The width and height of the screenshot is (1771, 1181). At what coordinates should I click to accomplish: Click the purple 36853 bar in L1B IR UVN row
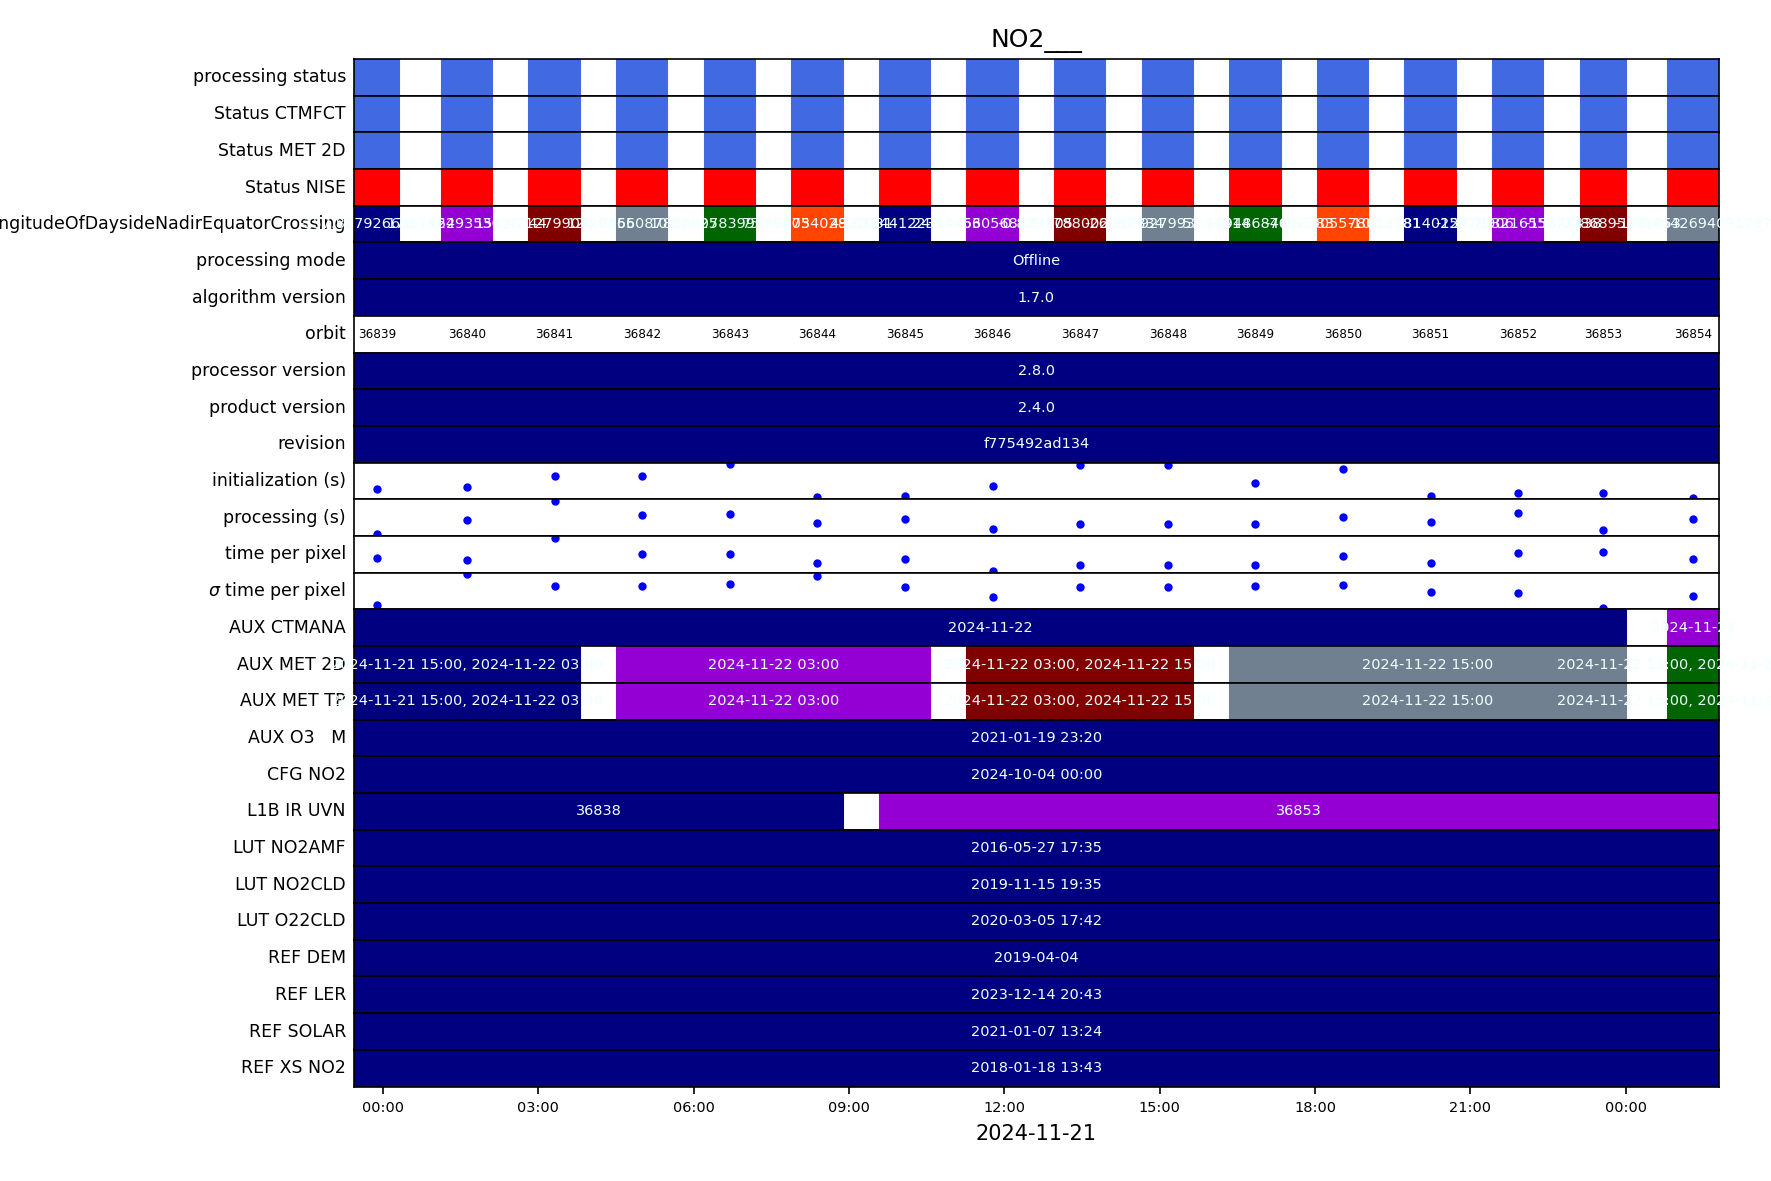1298,810
